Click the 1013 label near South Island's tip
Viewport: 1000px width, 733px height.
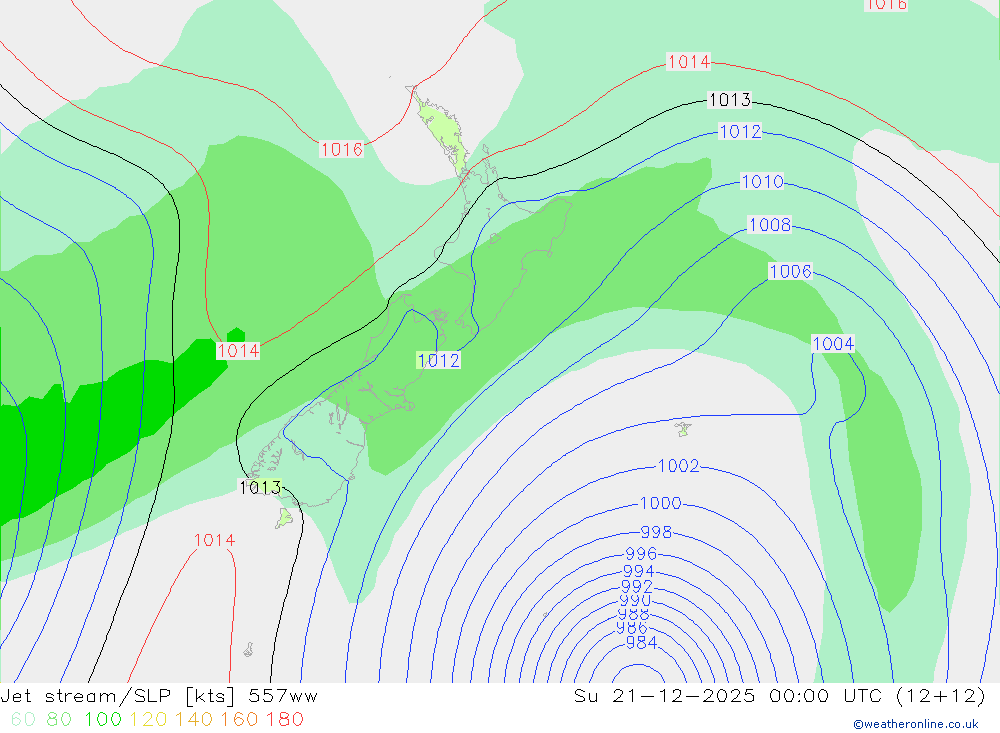point(260,487)
